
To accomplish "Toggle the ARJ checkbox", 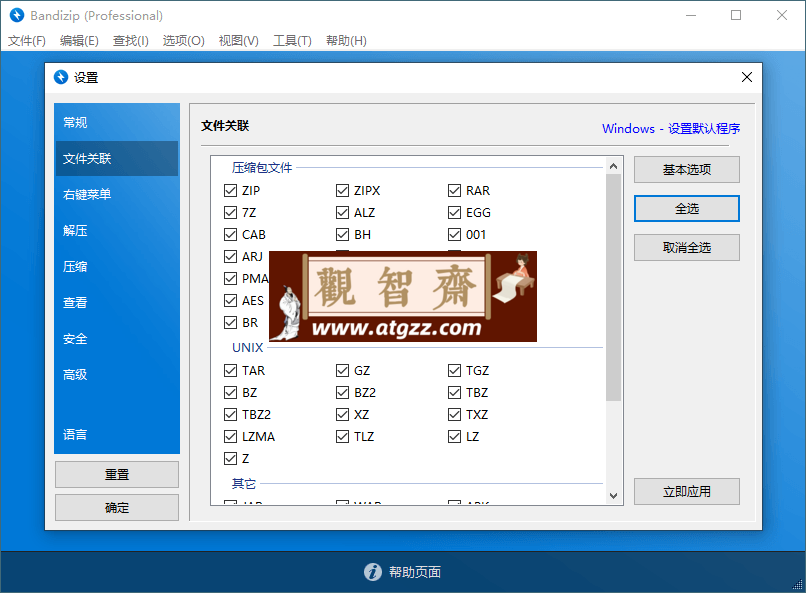I will [x=230, y=256].
